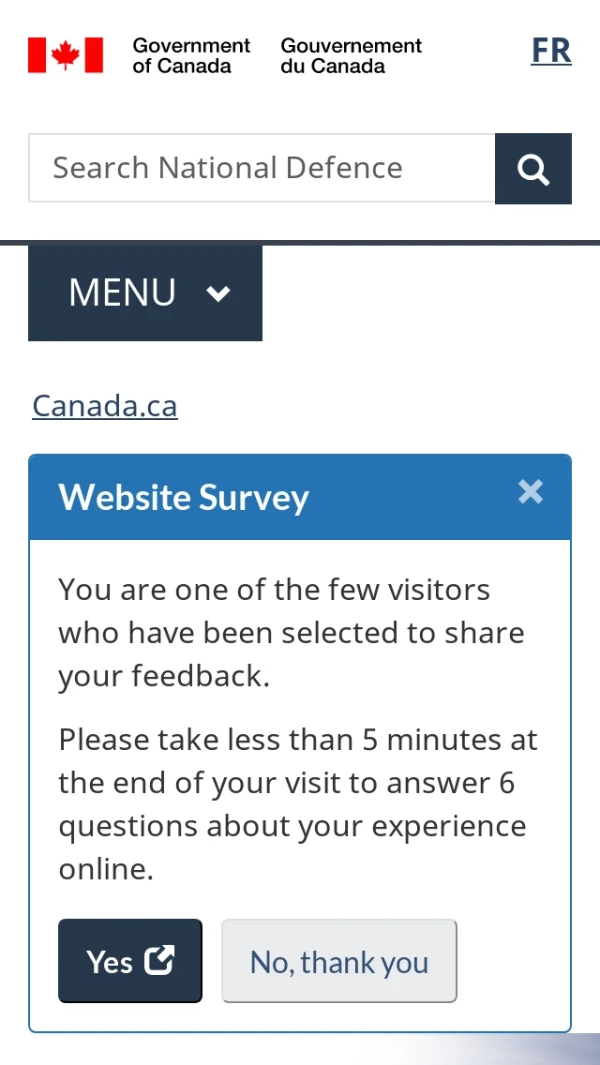The height and width of the screenshot is (1065, 600).
Task: Click the 'selected to share your feedback' paragraph
Action: 290,632
